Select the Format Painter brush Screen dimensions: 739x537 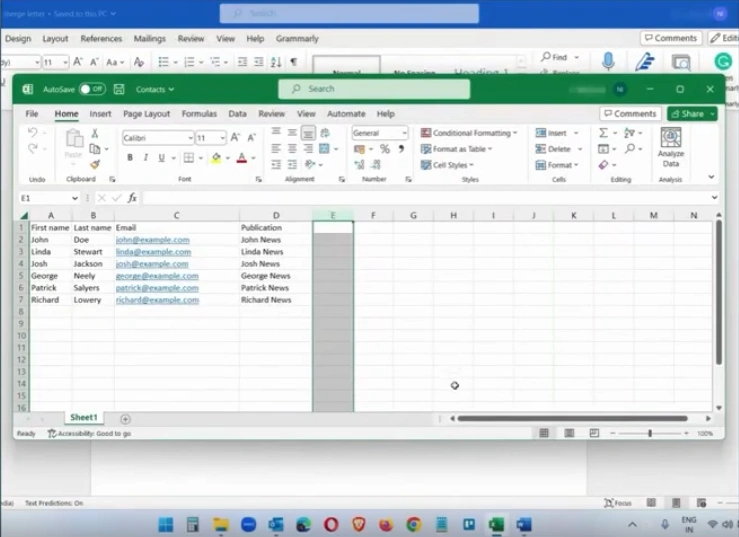coord(95,164)
